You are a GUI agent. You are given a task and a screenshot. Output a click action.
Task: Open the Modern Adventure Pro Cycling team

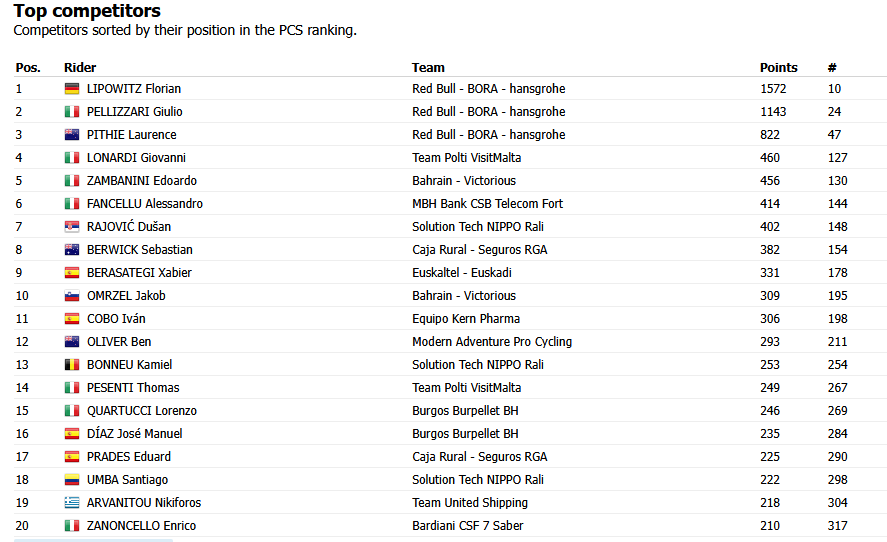coord(492,342)
